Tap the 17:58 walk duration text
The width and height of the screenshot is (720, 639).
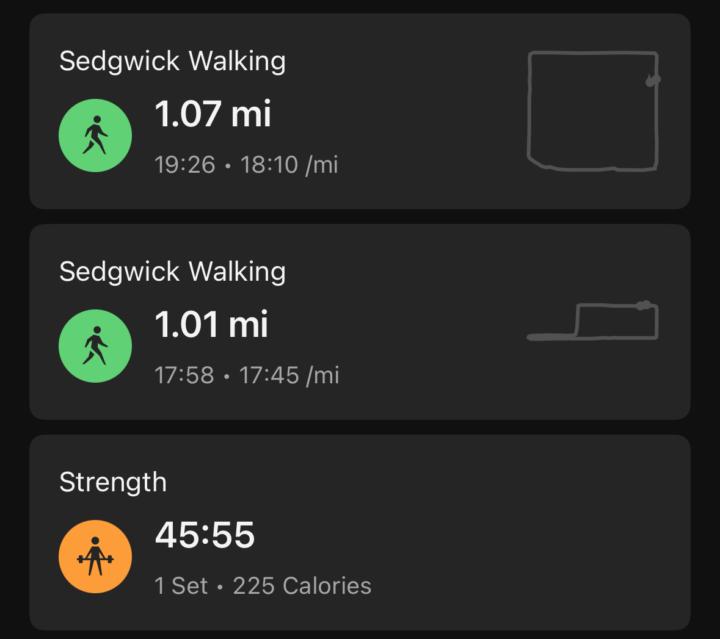[x=185, y=376]
